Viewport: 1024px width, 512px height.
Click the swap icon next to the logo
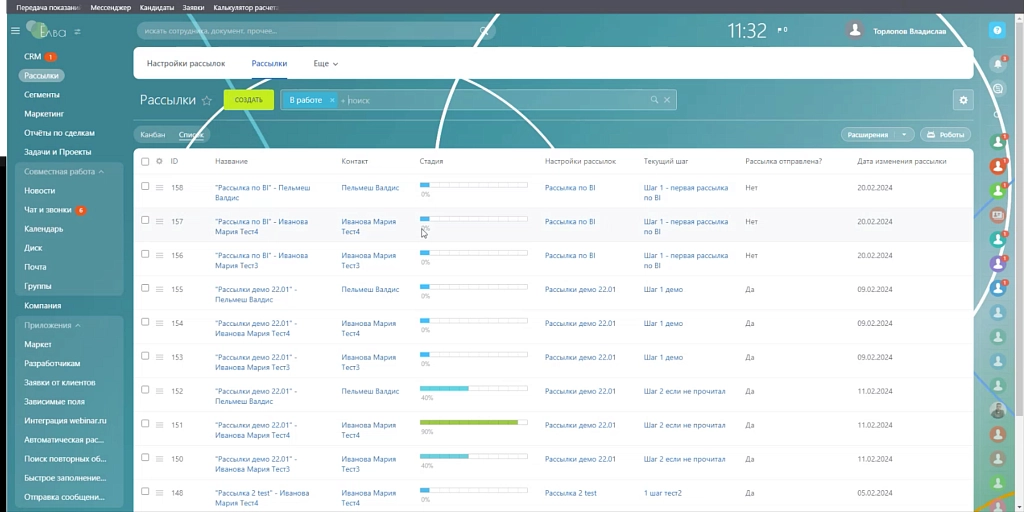[77, 31]
